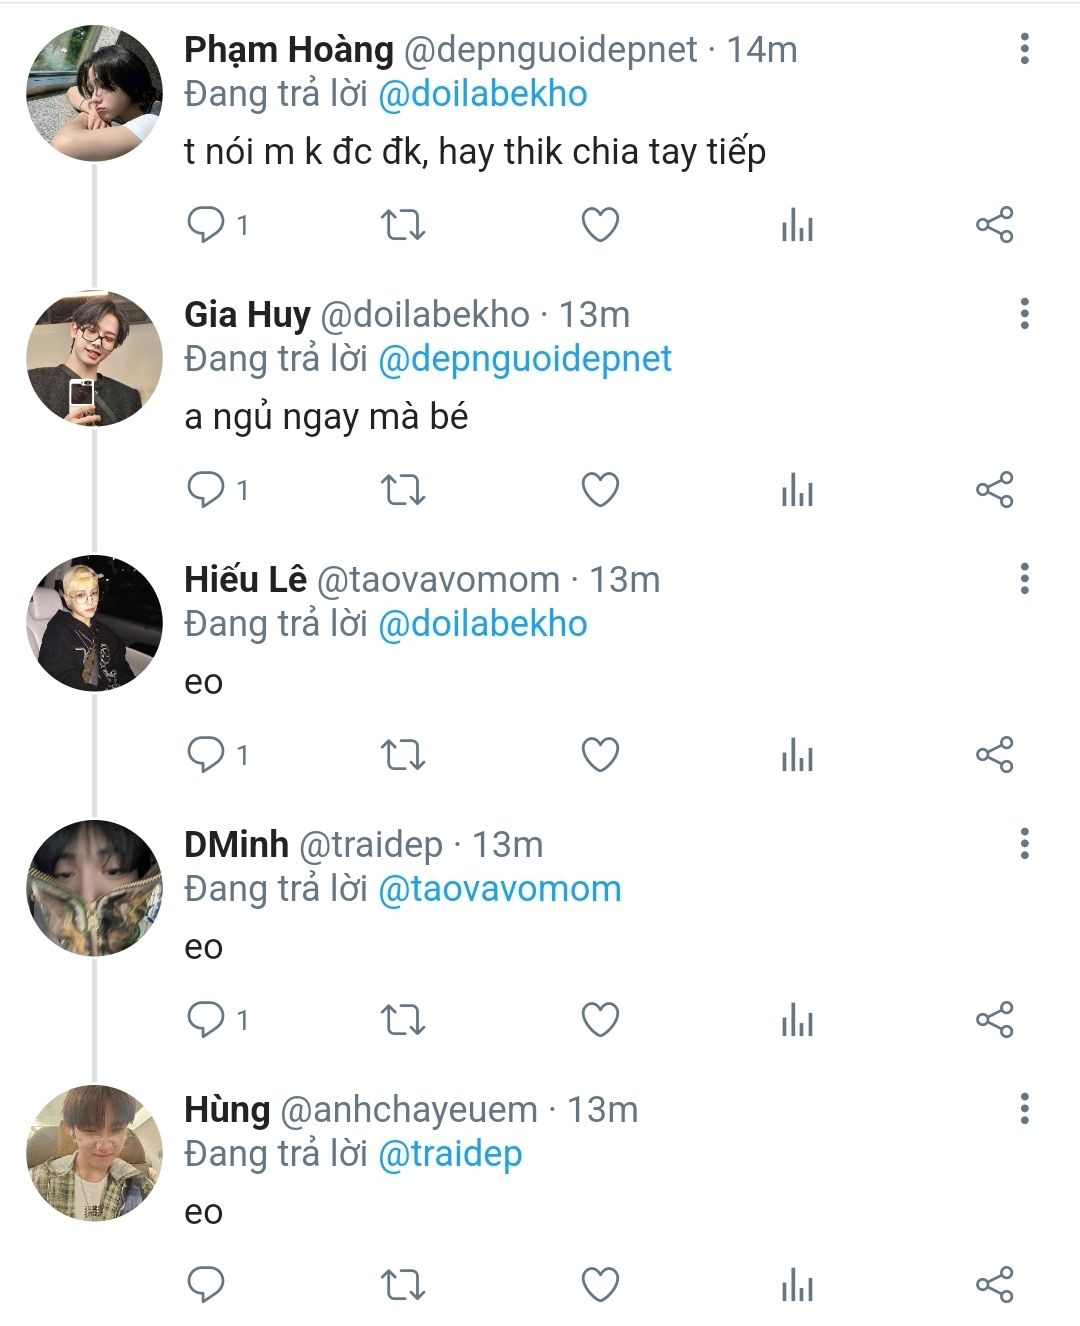Like Hiếu Lê's tweet
Image resolution: width=1080 pixels, height=1326 pixels.
coord(600,755)
